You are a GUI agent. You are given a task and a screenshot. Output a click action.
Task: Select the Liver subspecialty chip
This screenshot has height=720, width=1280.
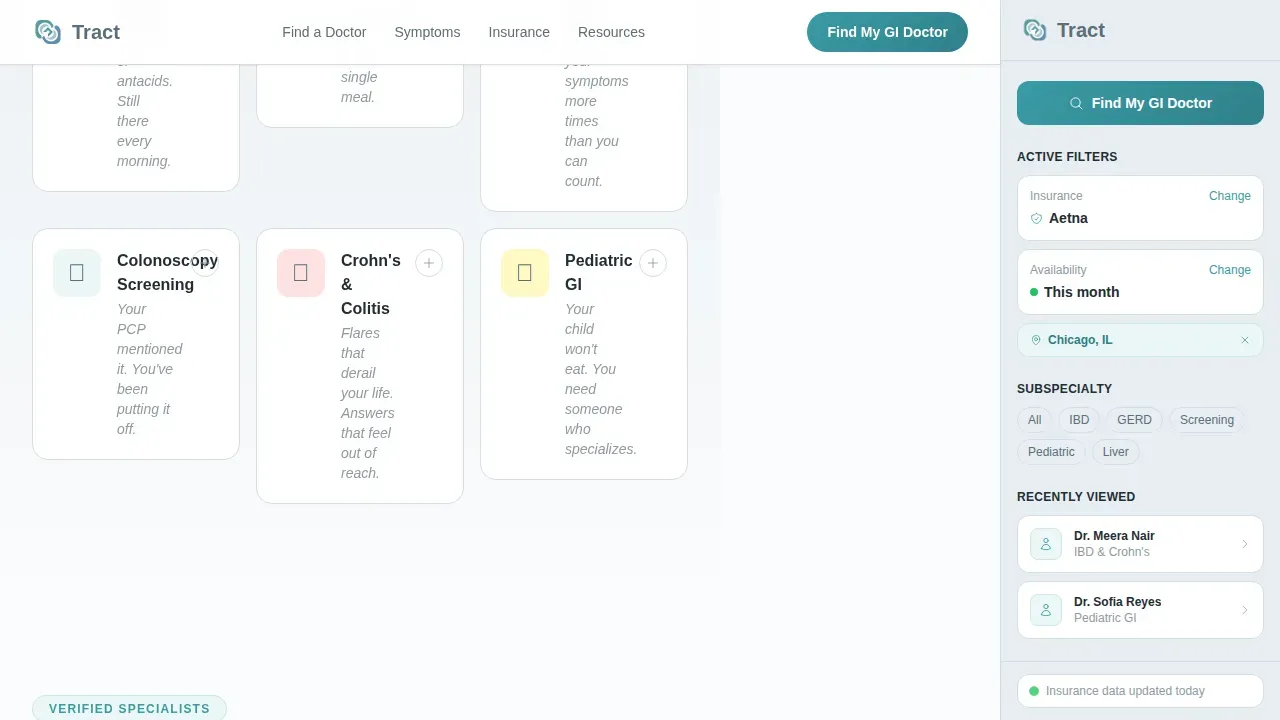[1115, 452]
